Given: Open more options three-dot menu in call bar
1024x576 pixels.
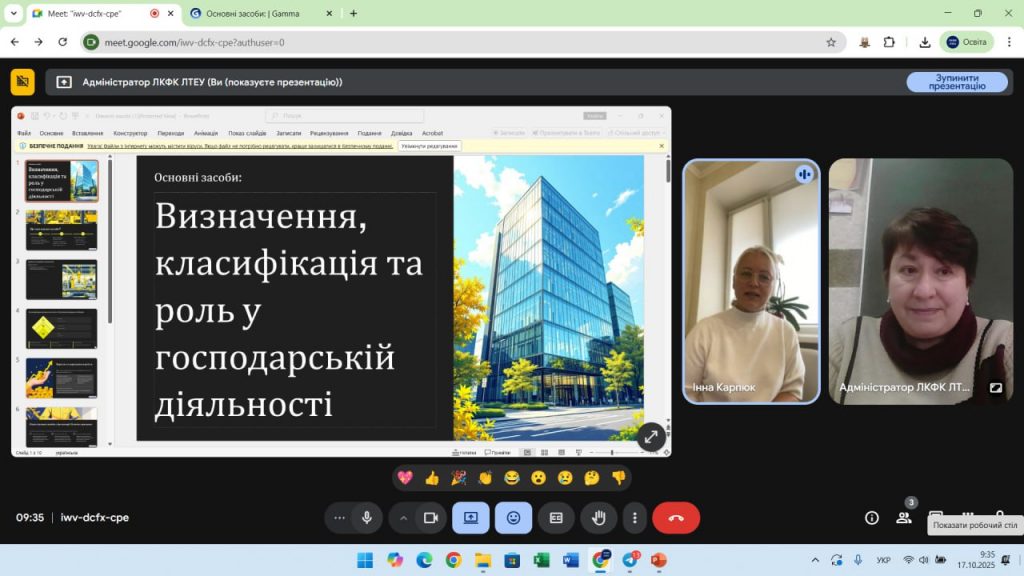Looking at the screenshot, I should click(635, 518).
